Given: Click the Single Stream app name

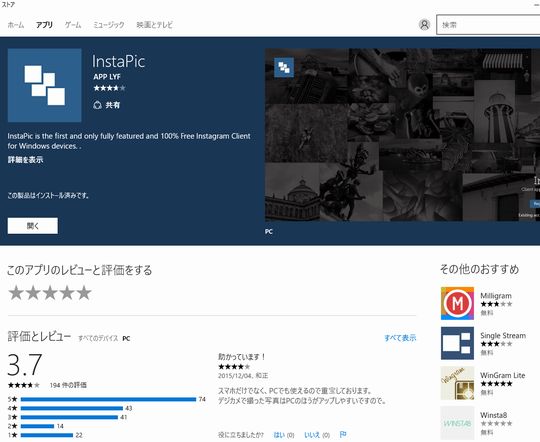Looking at the screenshot, I should [503, 336].
